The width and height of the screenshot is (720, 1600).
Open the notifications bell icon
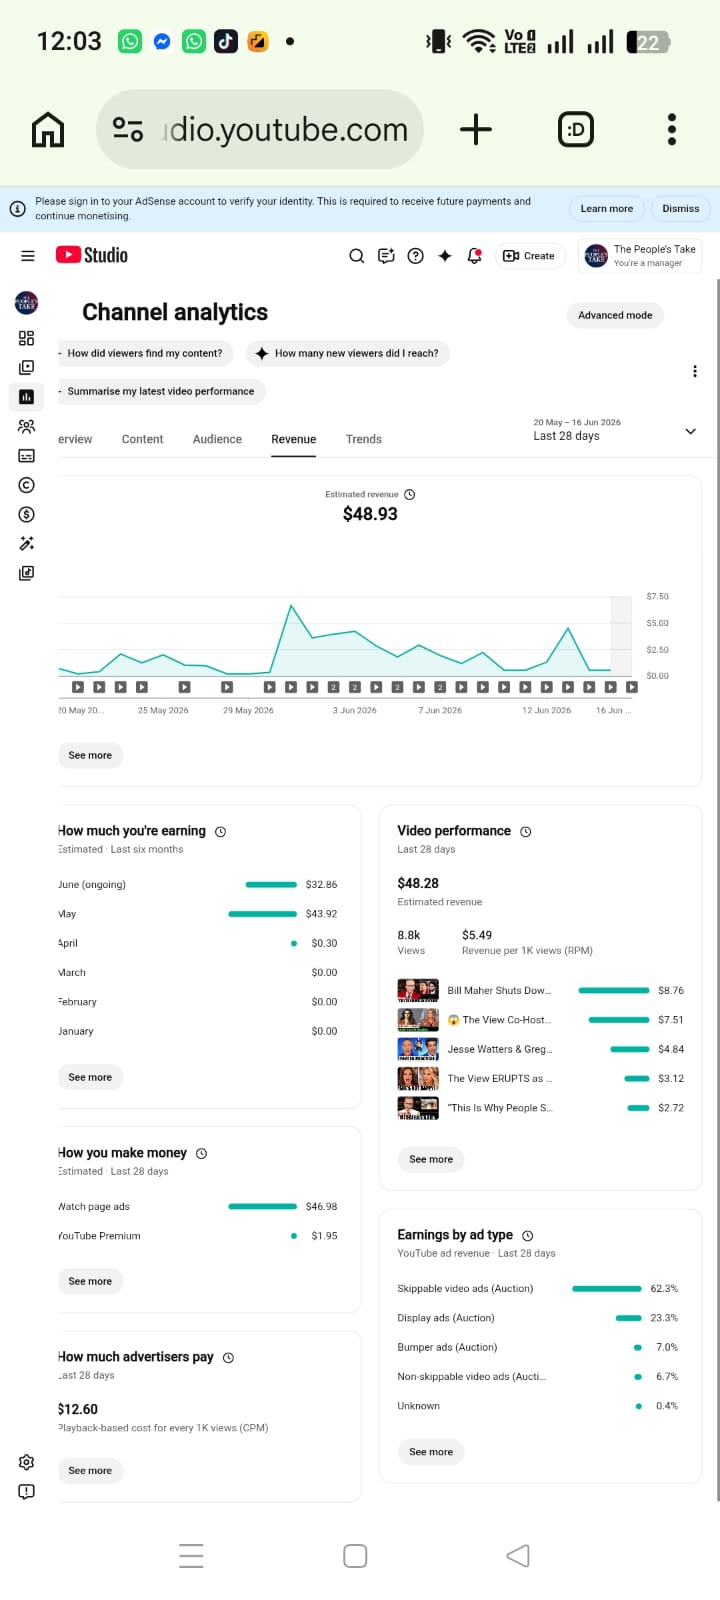tap(475, 256)
